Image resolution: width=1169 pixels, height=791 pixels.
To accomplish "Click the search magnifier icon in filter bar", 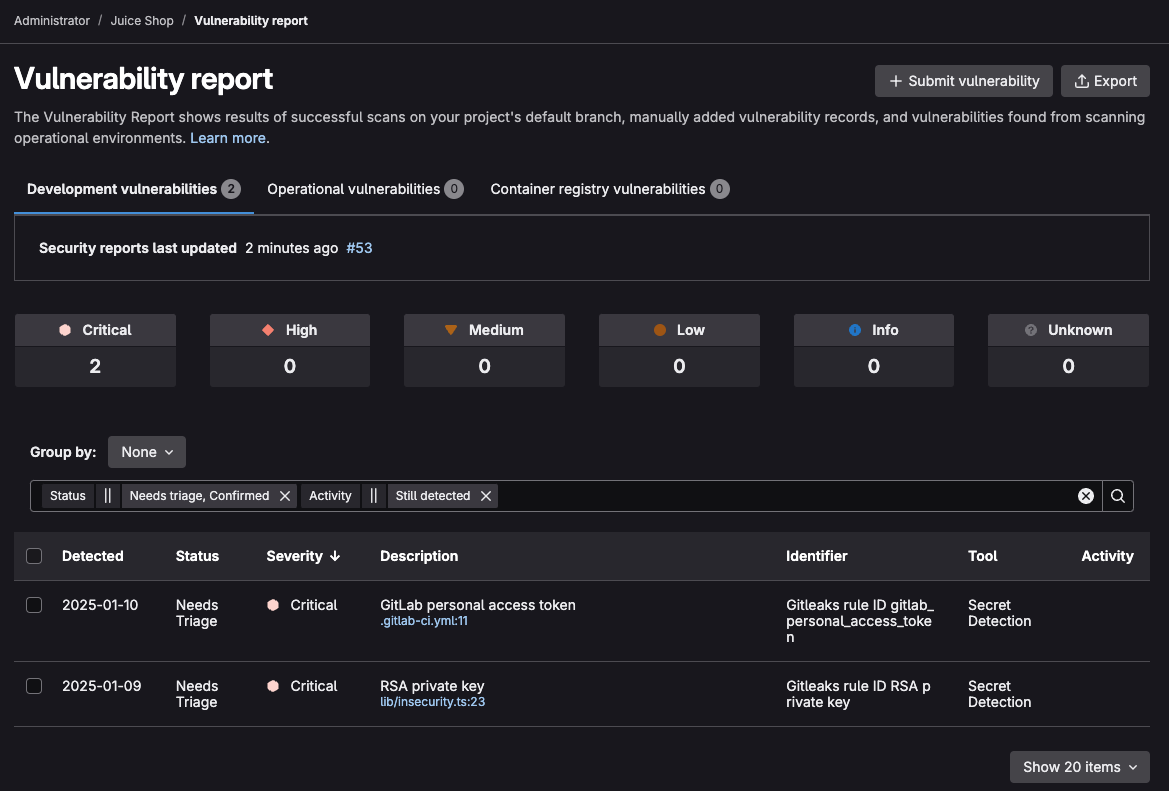I will coord(1117,495).
